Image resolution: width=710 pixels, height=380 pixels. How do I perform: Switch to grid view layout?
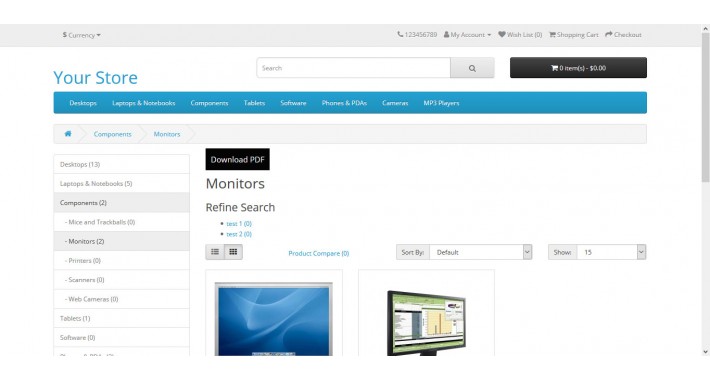click(233, 252)
